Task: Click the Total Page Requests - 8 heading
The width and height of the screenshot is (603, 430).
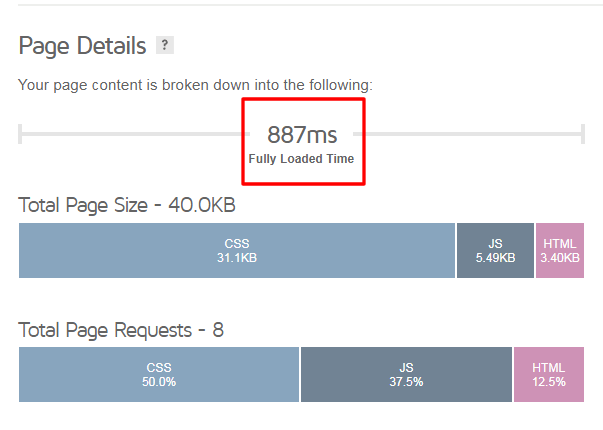Action: (121, 330)
